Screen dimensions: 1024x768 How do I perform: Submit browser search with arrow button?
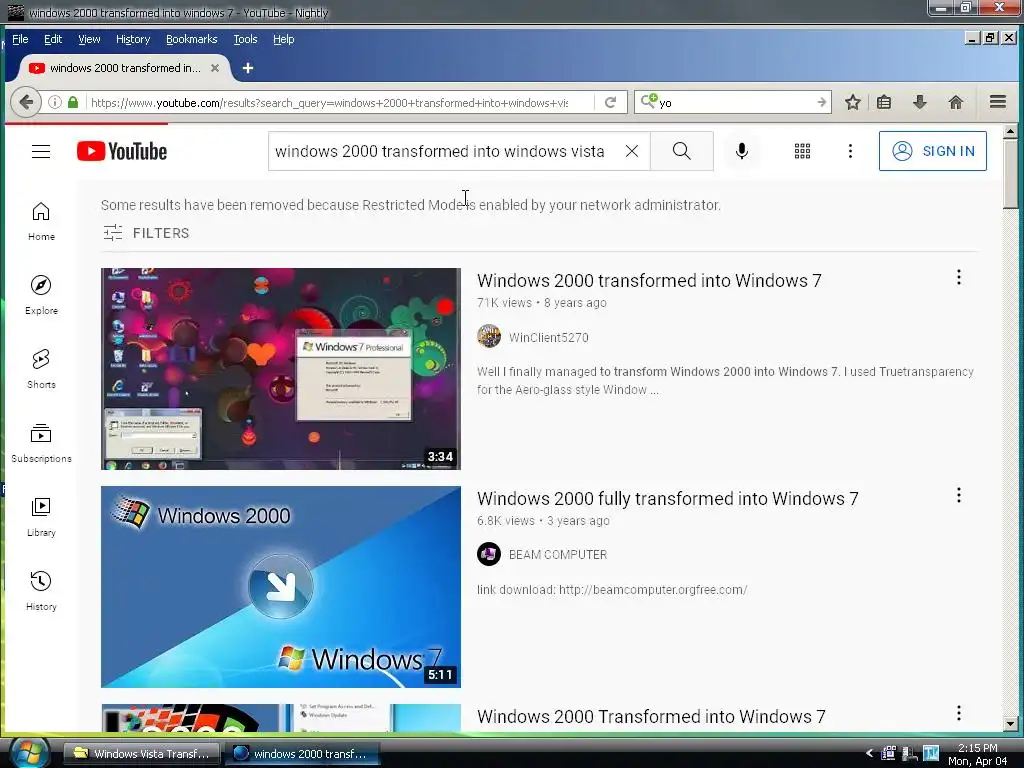pyautogui.click(x=821, y=102)
